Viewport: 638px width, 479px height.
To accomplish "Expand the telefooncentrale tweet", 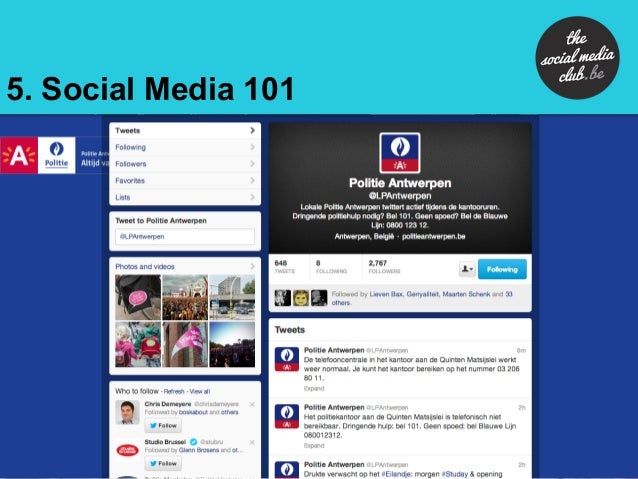I will point(314,389).
